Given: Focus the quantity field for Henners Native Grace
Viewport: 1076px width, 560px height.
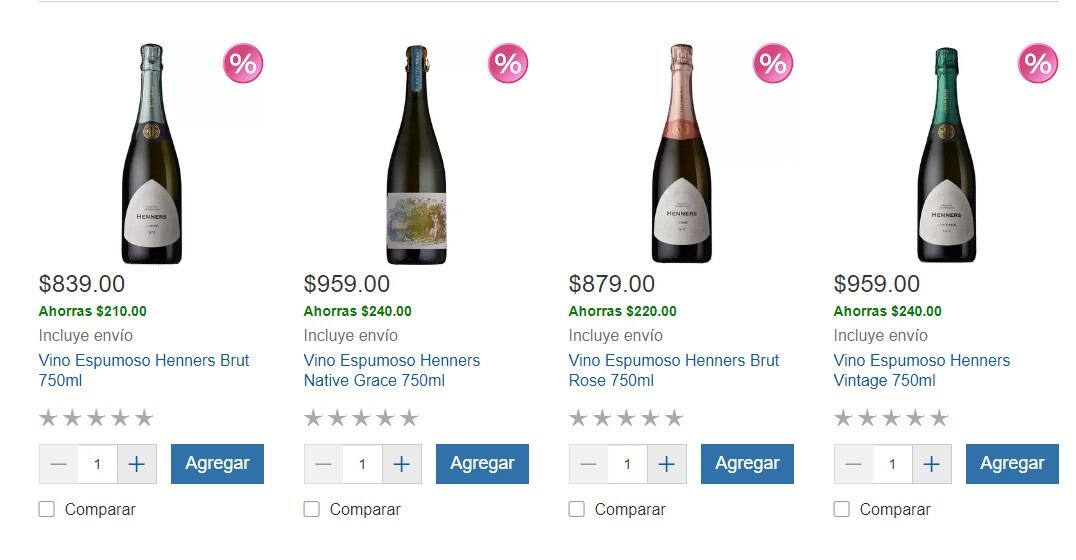Looking at the screenshot, I should point(362,464).
